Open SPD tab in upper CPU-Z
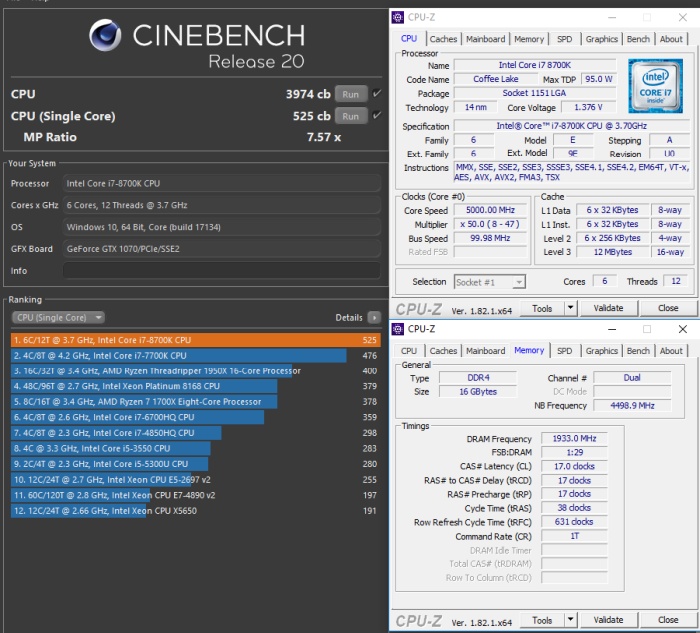The image size is (700, 633). click(564, 39)
